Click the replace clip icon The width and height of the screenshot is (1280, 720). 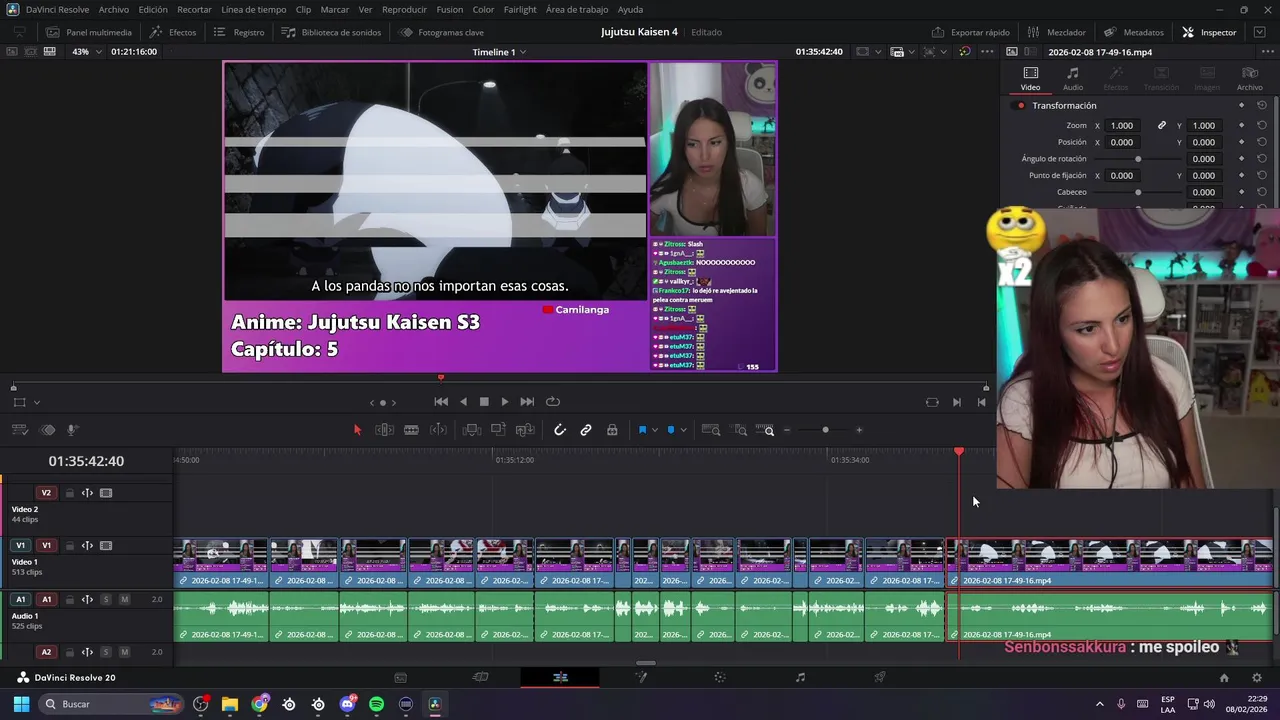point(525,430)
